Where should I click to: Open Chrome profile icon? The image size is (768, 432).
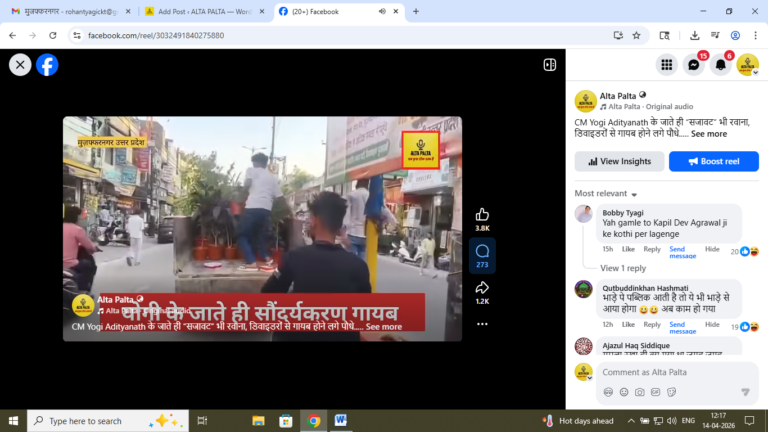pos(735,35)
